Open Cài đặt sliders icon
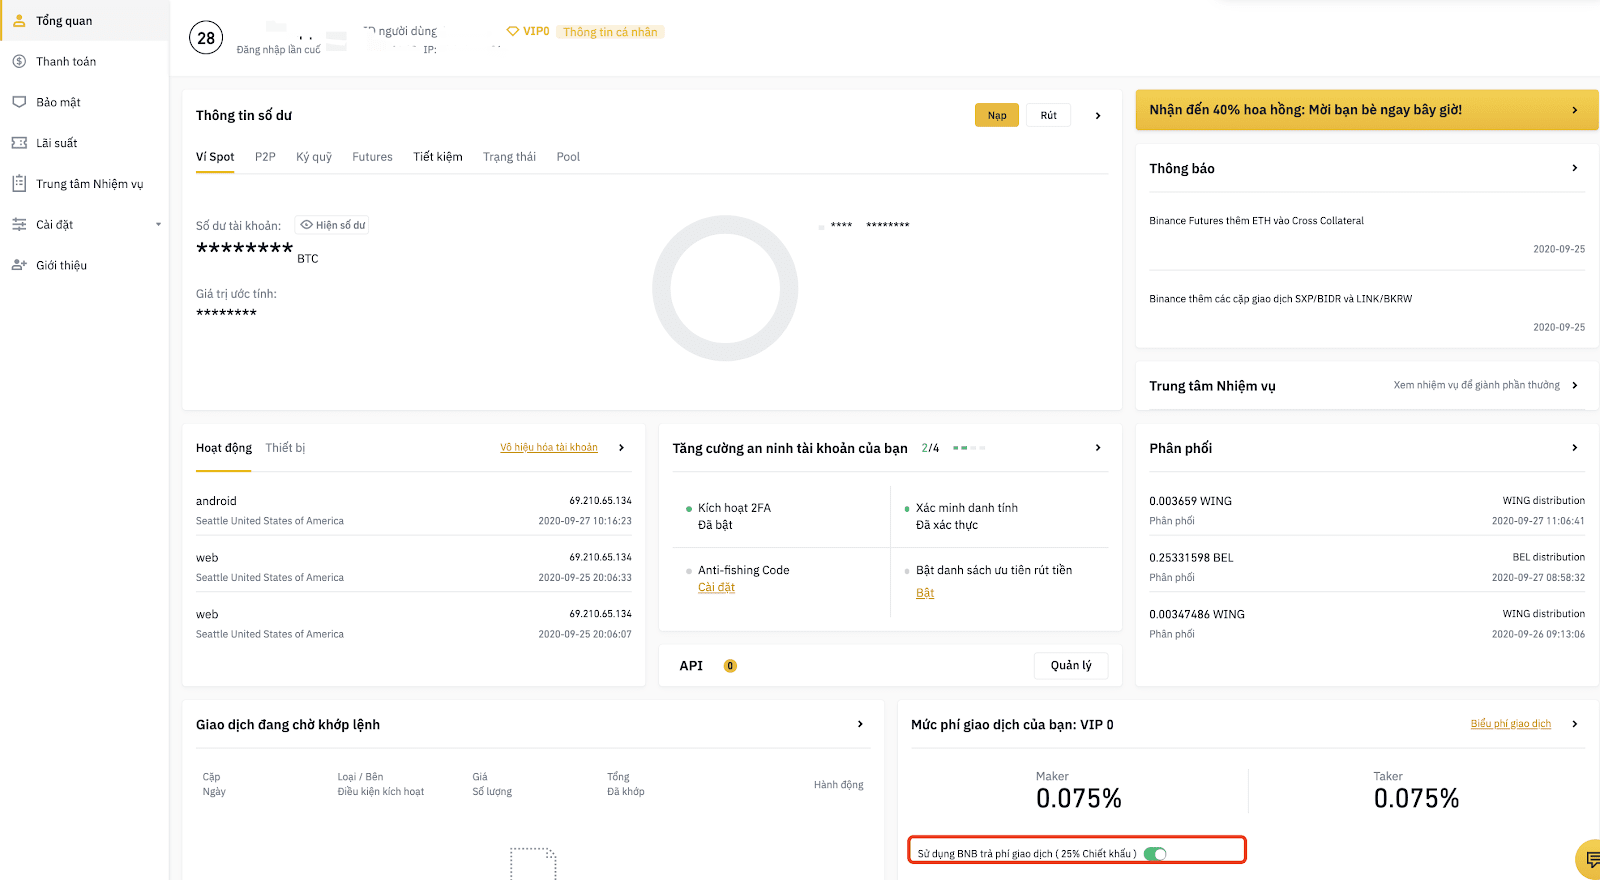 coord(19,224)
